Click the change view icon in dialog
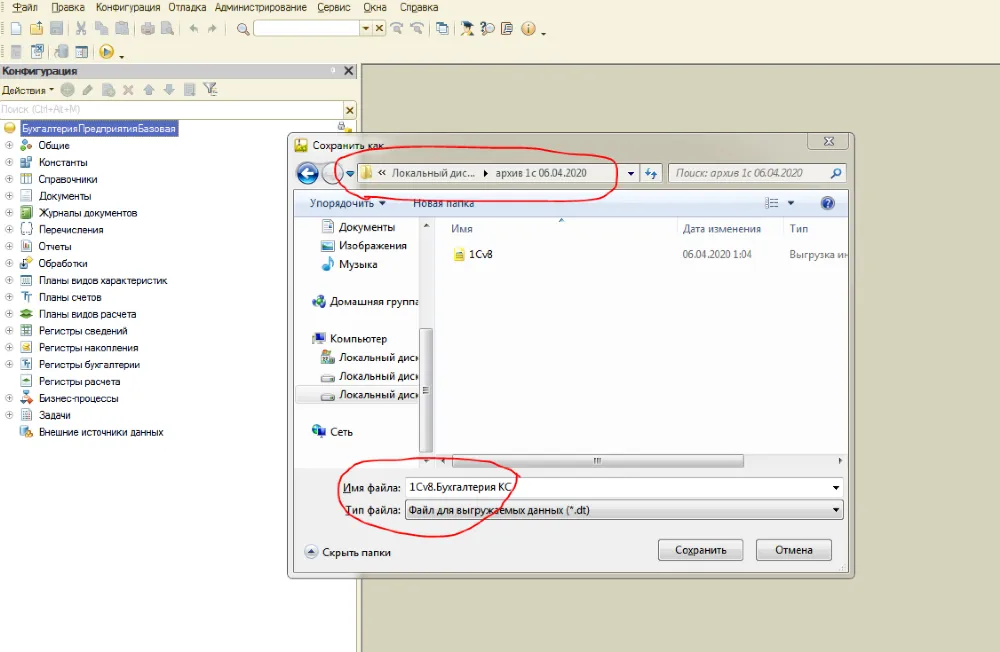Image resolution: width=1000 pixels, height=652 pixels. pos(772,203)
